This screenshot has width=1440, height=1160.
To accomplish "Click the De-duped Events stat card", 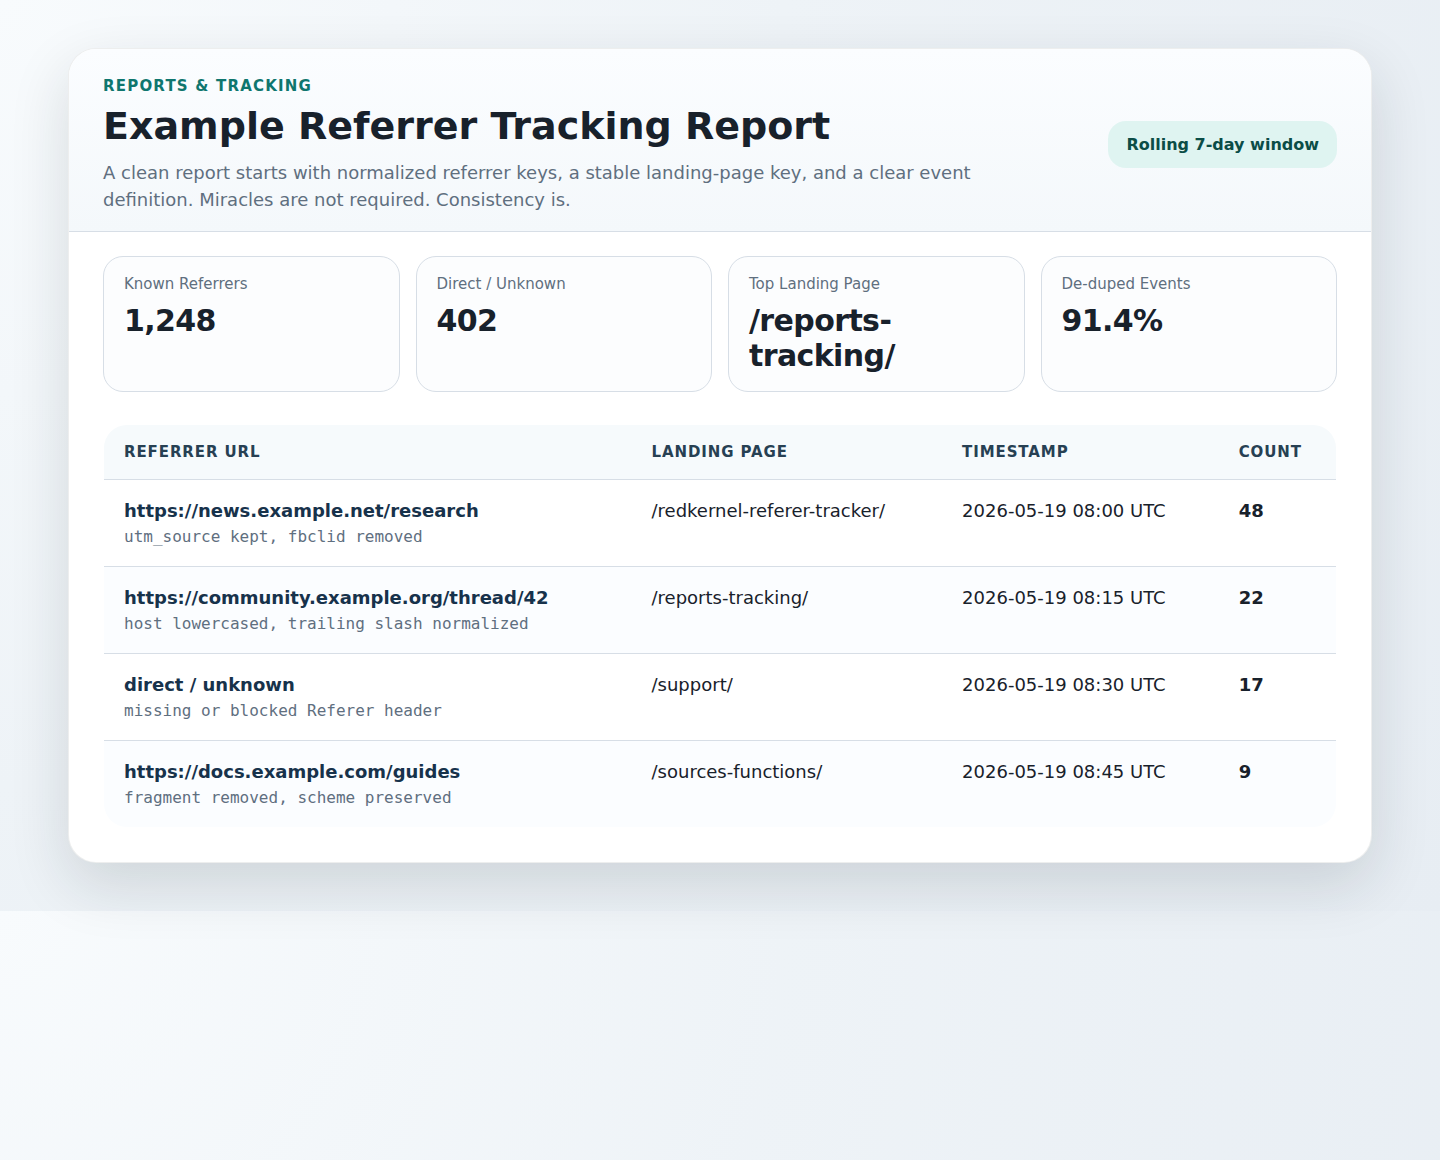I will [x=1189, y=324].
